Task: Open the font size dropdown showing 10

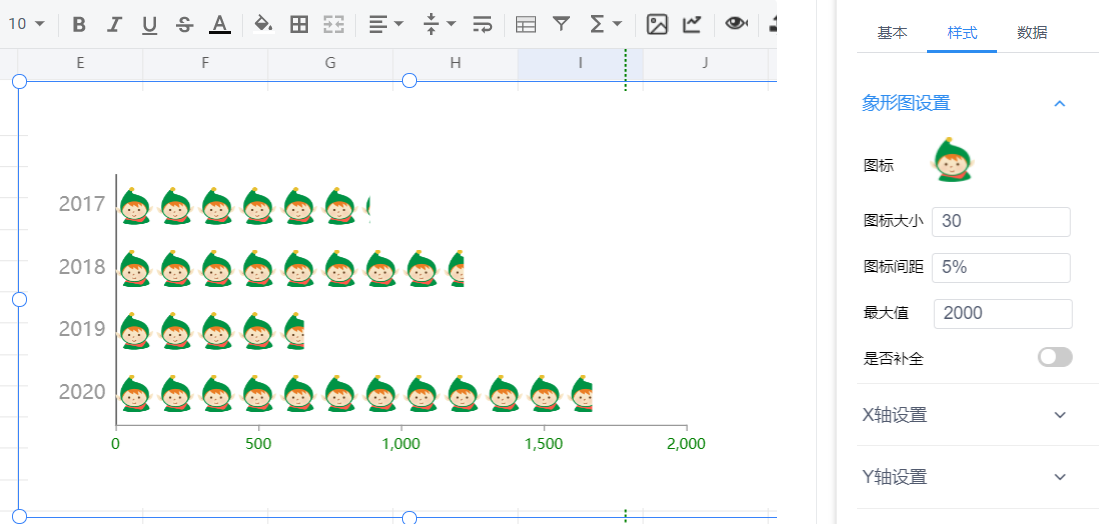Action: click(x=27, y=25)
